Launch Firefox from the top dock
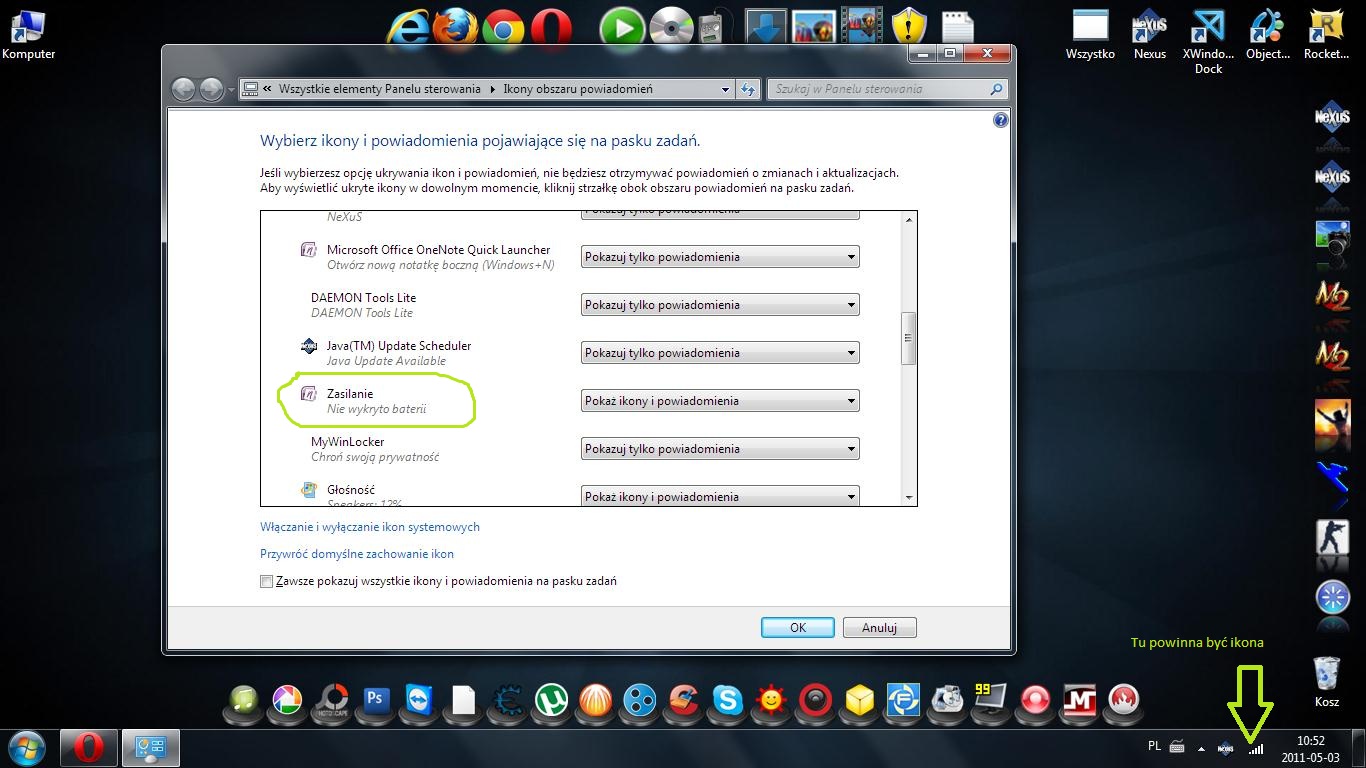This screenshot has height=768, width=1366. coord(455,27)
